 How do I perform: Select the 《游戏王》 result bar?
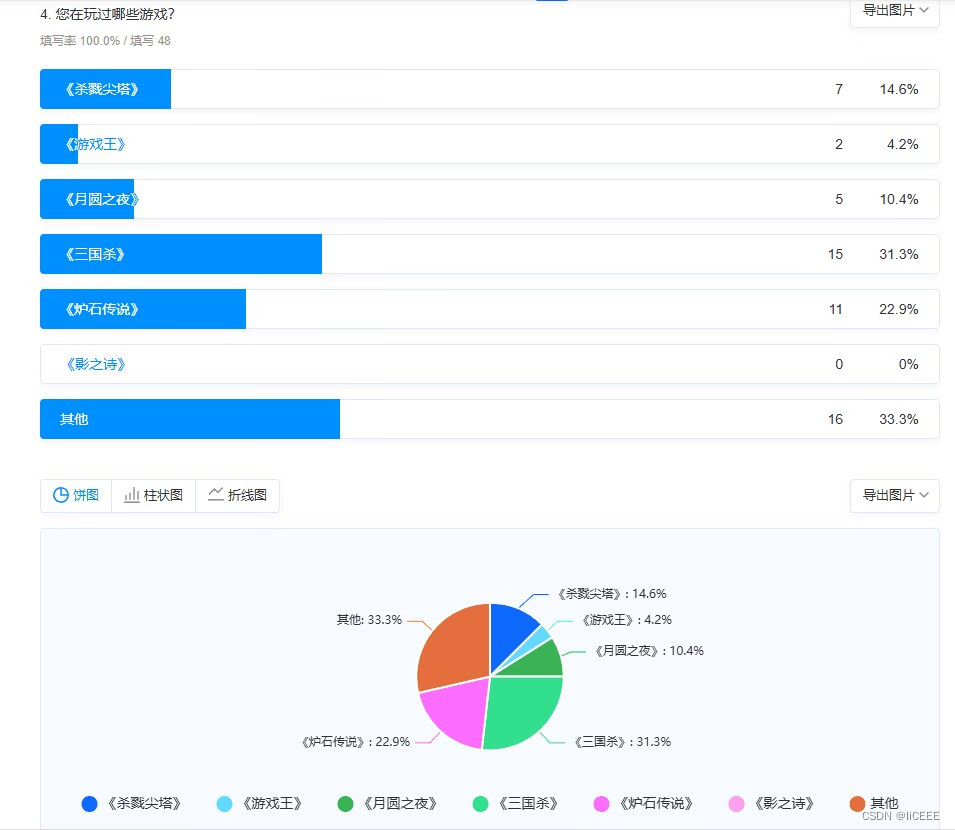point(59,144)
